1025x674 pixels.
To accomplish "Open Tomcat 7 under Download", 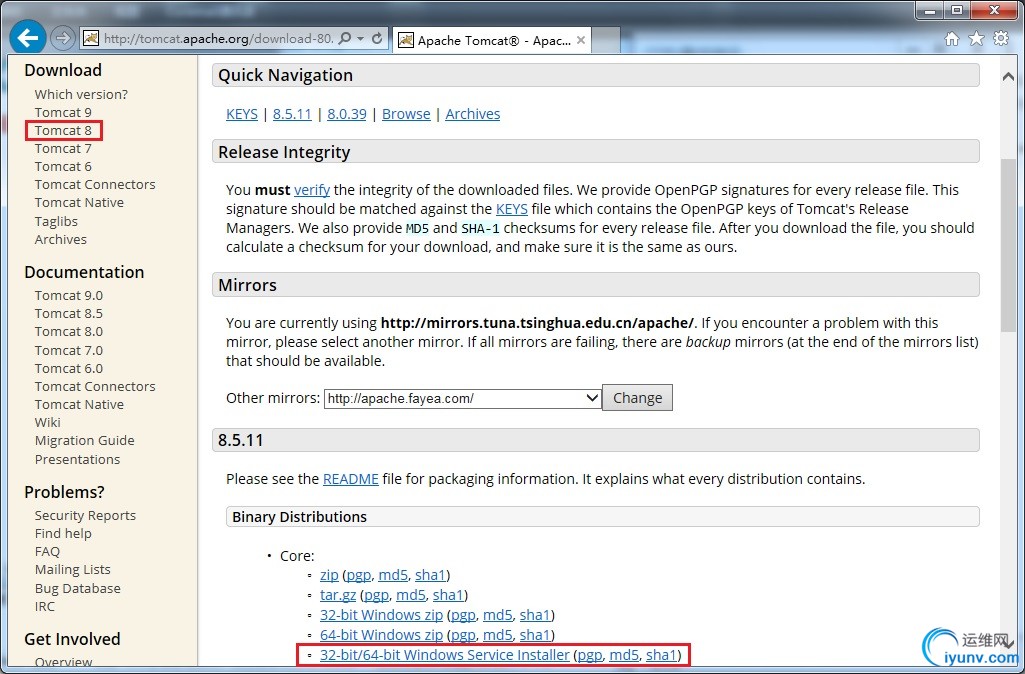I will 63,148.
